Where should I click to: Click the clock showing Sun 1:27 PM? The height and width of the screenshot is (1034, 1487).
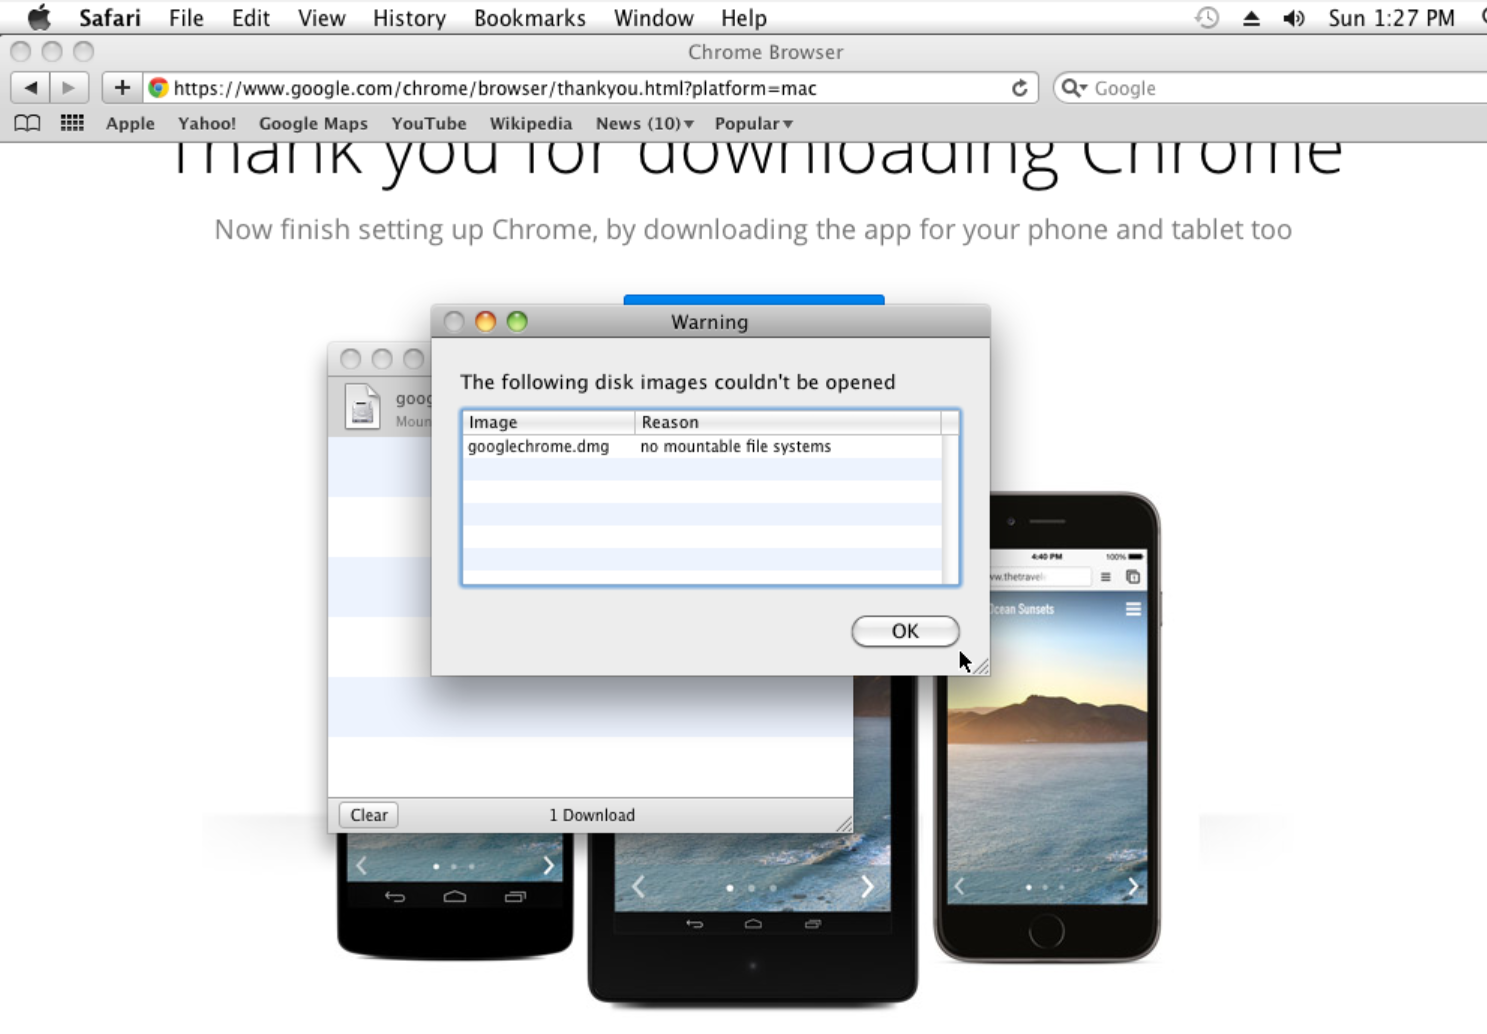[1391, 18]
